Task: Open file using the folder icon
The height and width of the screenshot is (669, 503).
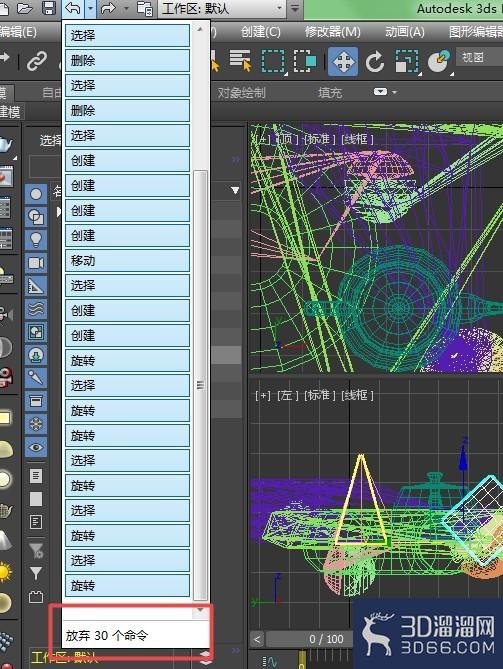Action: tap(24, 8)
